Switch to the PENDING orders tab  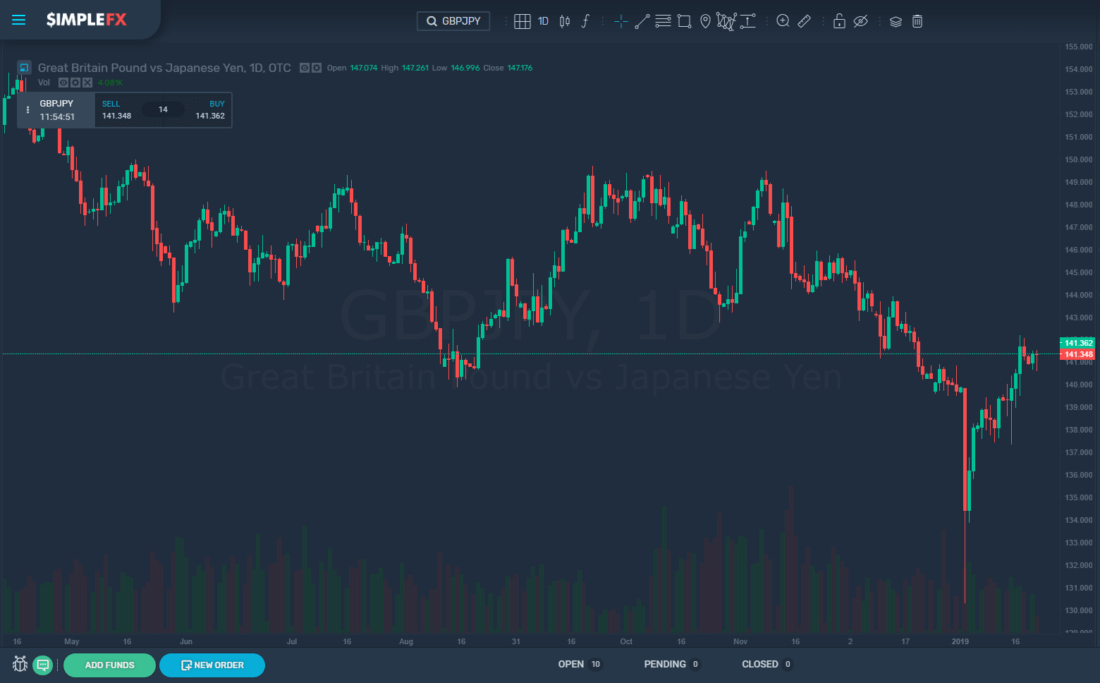click(x=662, y=663)
